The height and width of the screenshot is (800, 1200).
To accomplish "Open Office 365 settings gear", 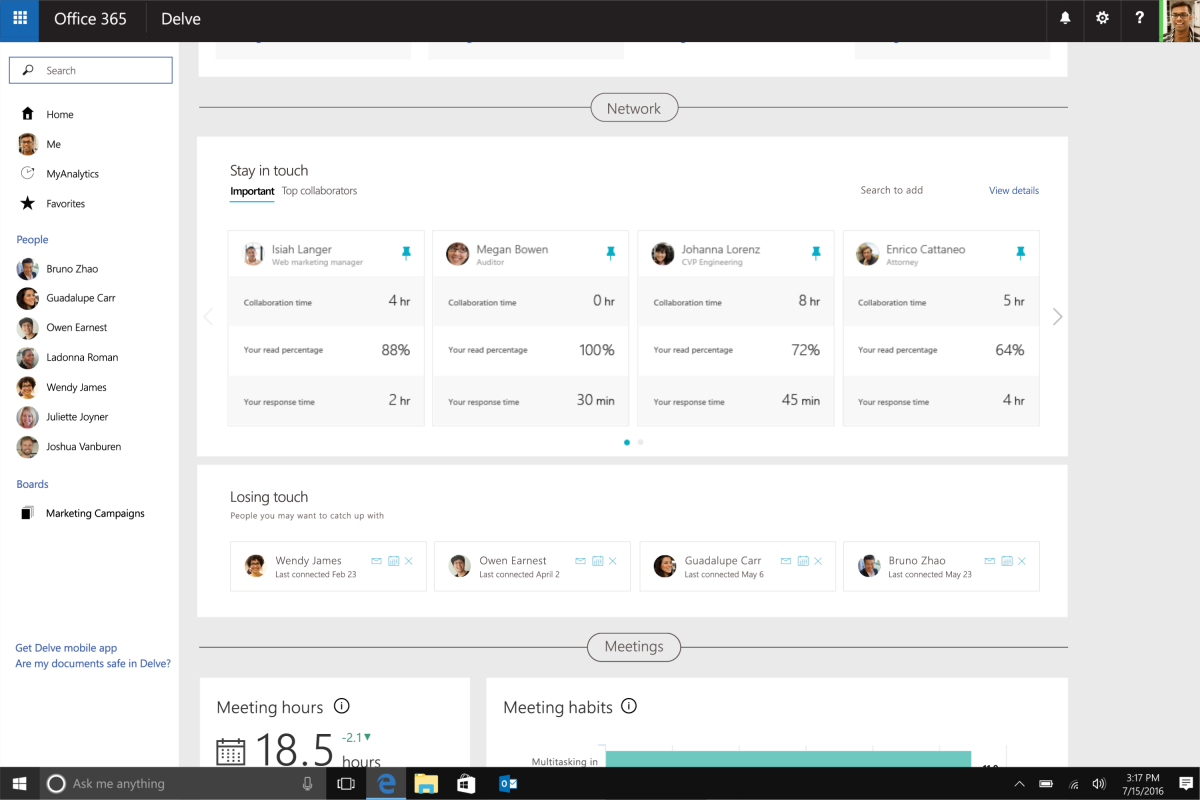I will pos(1102,19).
